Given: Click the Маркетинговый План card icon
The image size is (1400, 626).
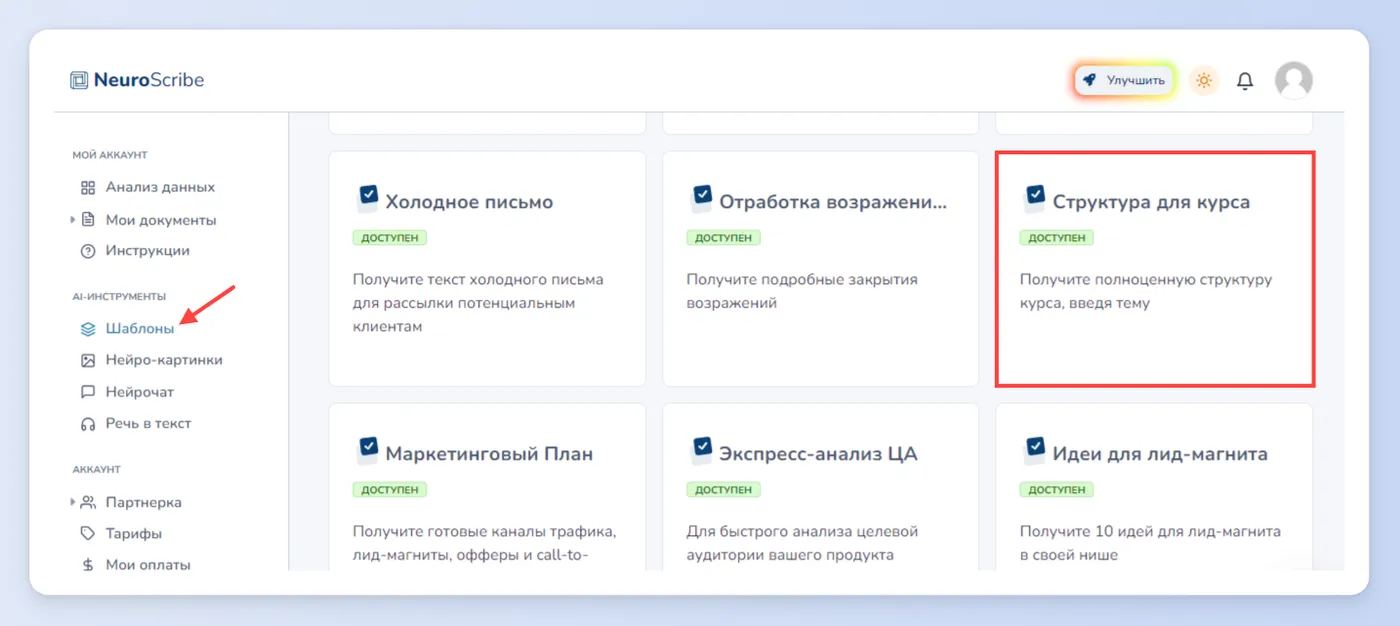Looking at the screenshot, I should click(x=367, y=450).
